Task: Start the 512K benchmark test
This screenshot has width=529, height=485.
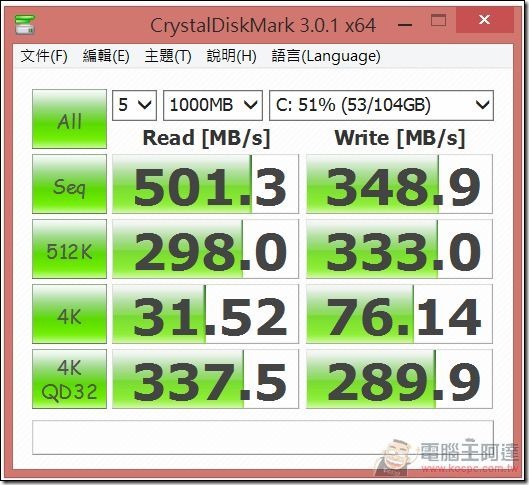Action: tap(69, 249)
